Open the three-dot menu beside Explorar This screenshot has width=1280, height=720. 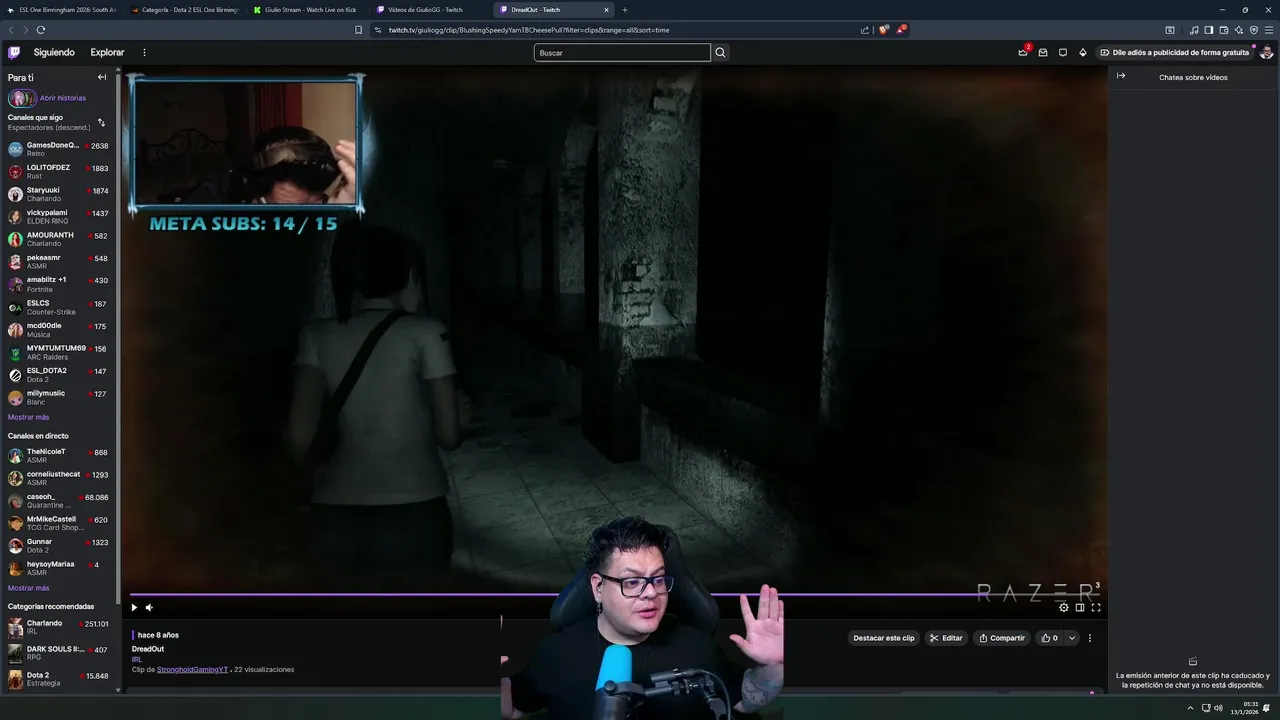pyautogui.click(x=144, y=52)
